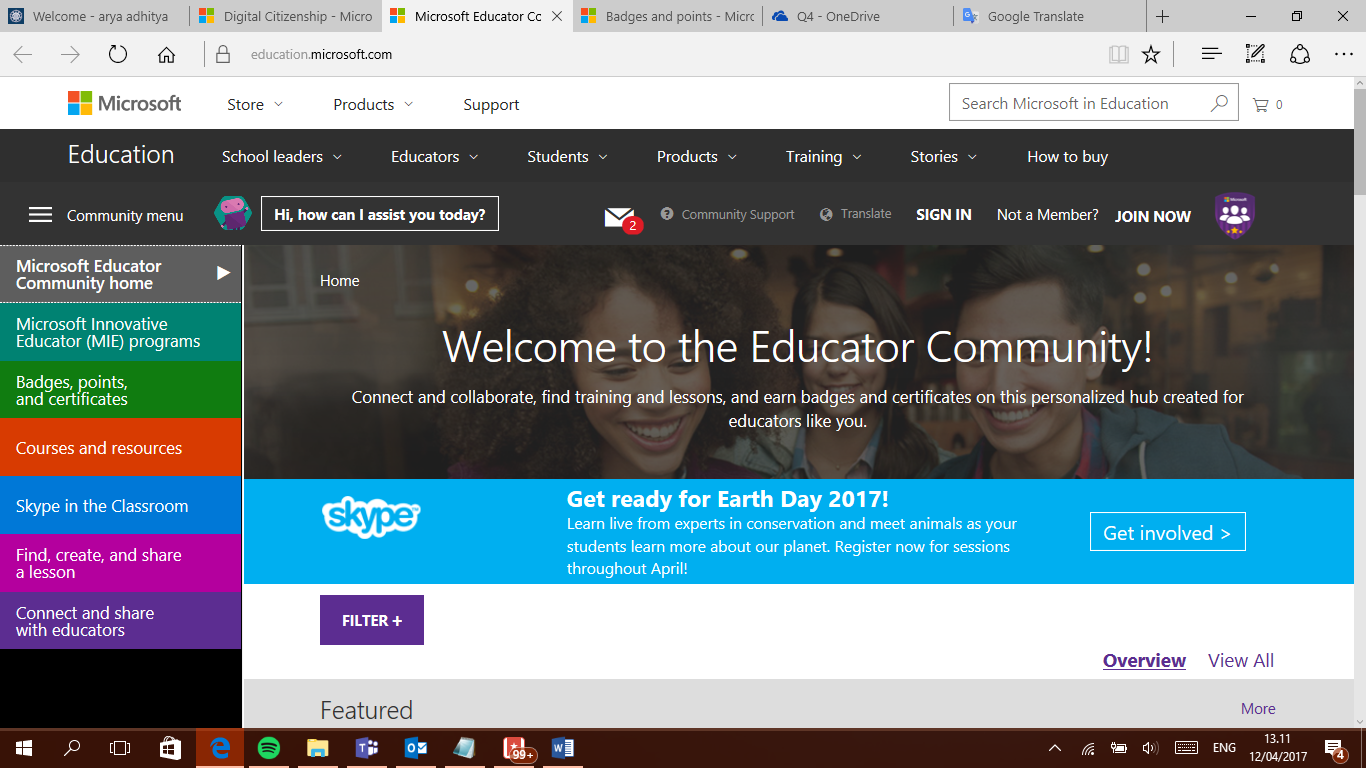Add page to favorites with star icon
The height and width of the screenshot is (768, 1366).
coord(1151,55)
